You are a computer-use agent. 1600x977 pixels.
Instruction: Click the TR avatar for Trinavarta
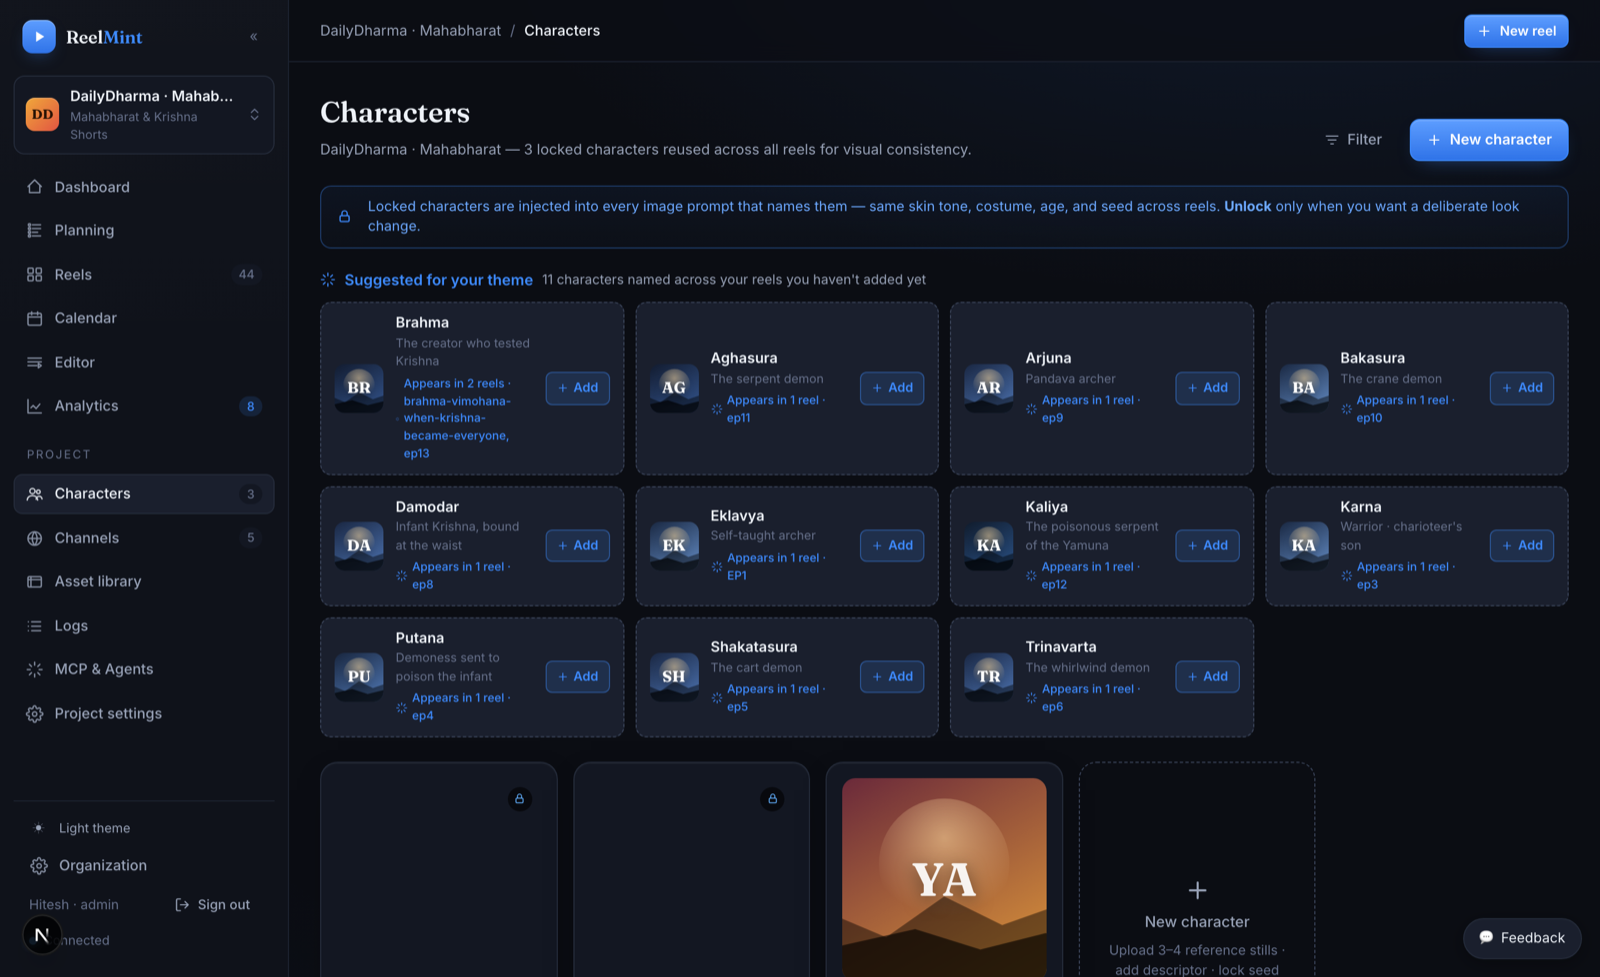tap(989, 677)
